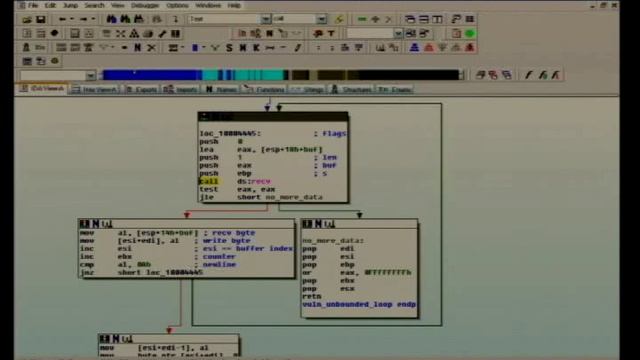Image resolution: width=640 pixels, height=360 pixels.
Task: Click the S string conversion icon
Action: tap(229, 48)
